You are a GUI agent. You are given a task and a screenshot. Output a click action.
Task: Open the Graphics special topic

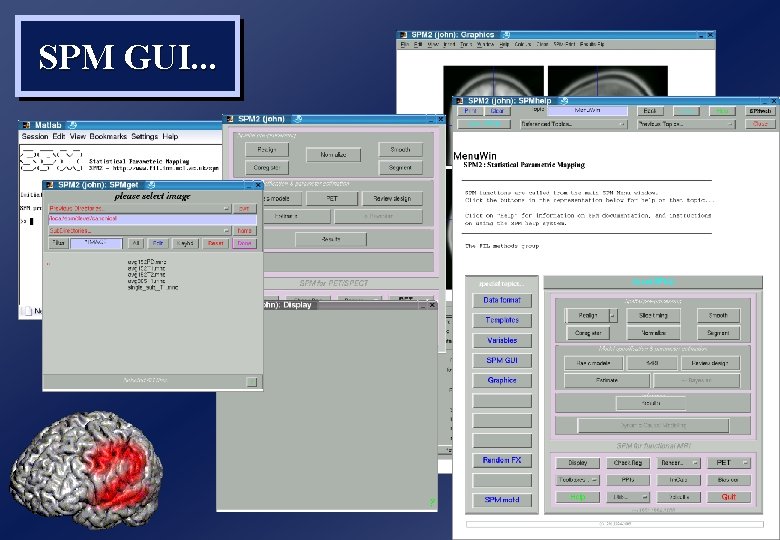[502, 380]
